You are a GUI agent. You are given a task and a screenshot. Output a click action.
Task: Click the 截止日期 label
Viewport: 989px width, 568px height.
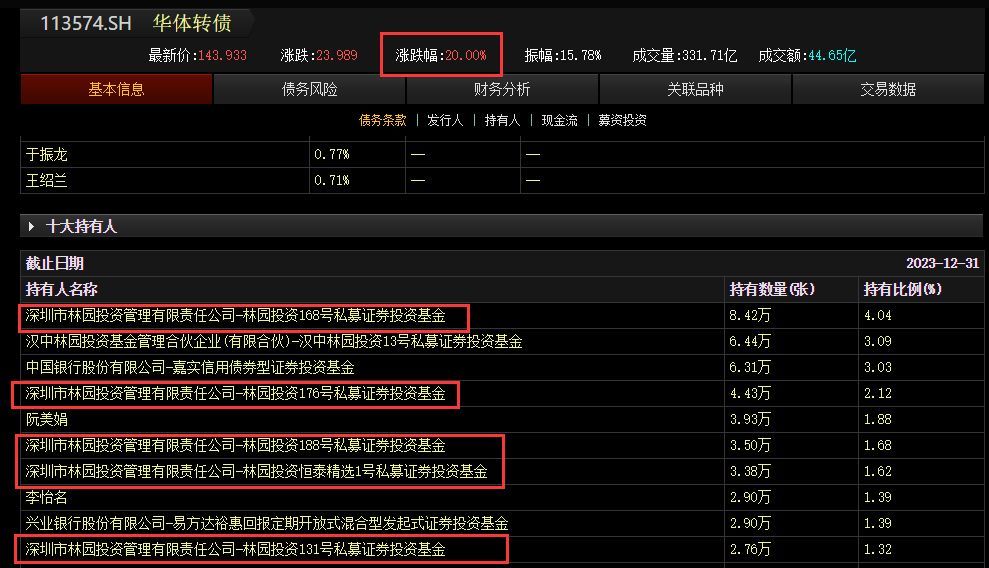point(55,264)
